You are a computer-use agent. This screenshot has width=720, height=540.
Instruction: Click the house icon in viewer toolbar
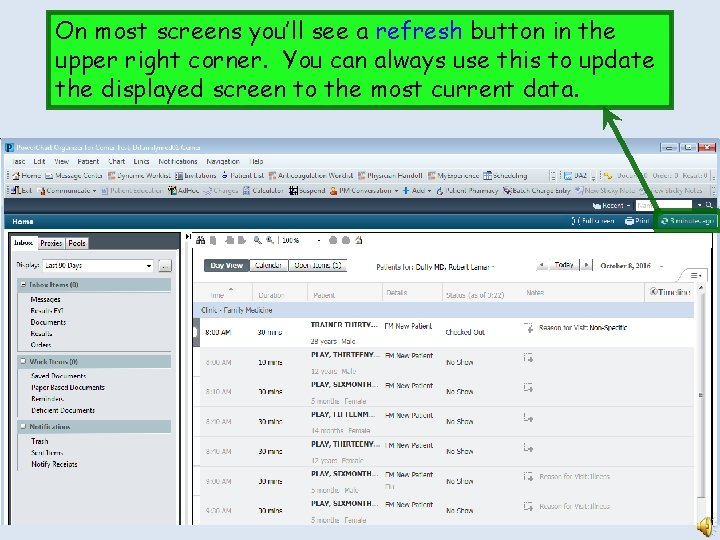(x=359, y=240)
